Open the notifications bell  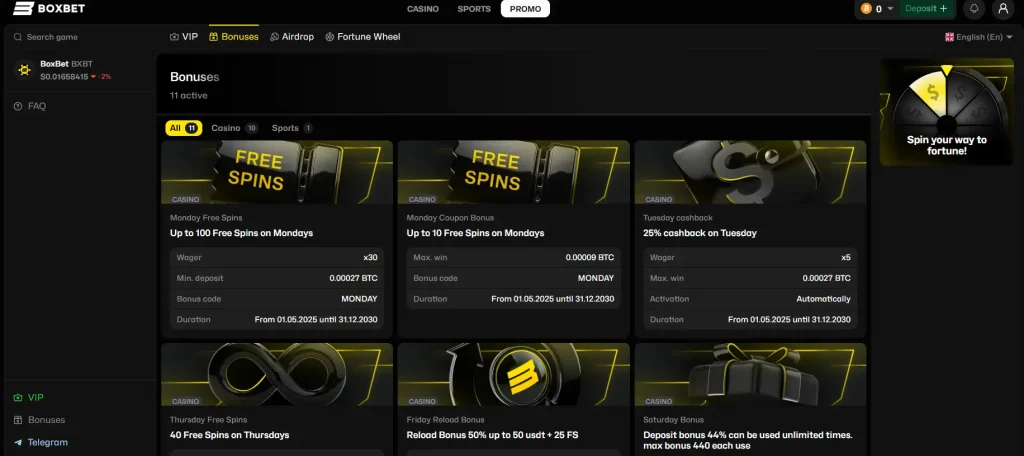(x=974, y=9)
